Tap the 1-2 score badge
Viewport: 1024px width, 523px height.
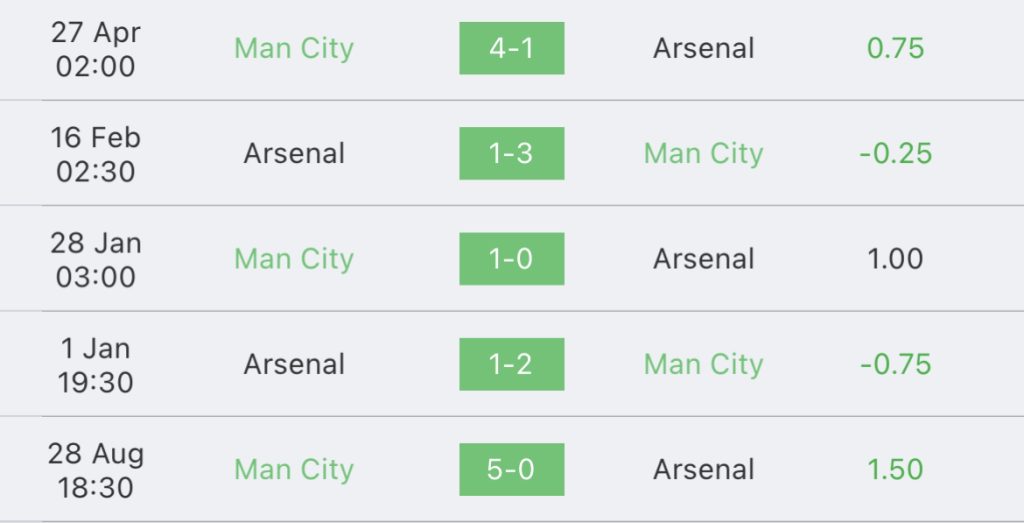[511, 364]
